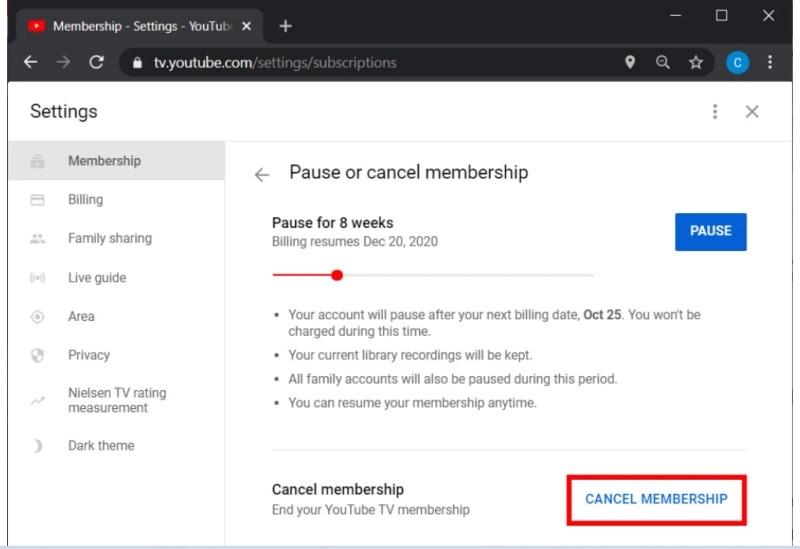Open Nielsen TV rating measurement
800x549 pixels.
click(117, 401)
